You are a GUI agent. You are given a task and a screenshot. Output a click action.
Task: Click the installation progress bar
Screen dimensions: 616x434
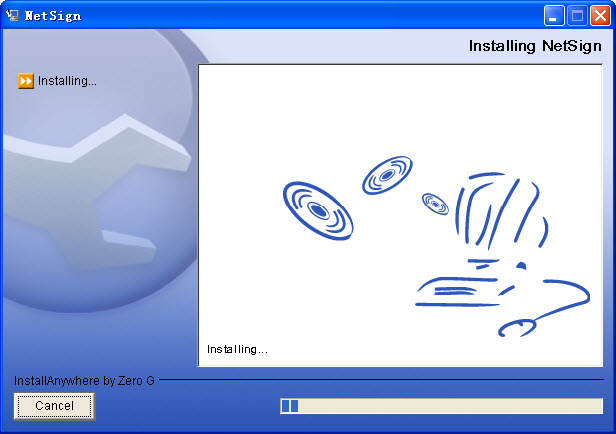(x=441, y=406)
